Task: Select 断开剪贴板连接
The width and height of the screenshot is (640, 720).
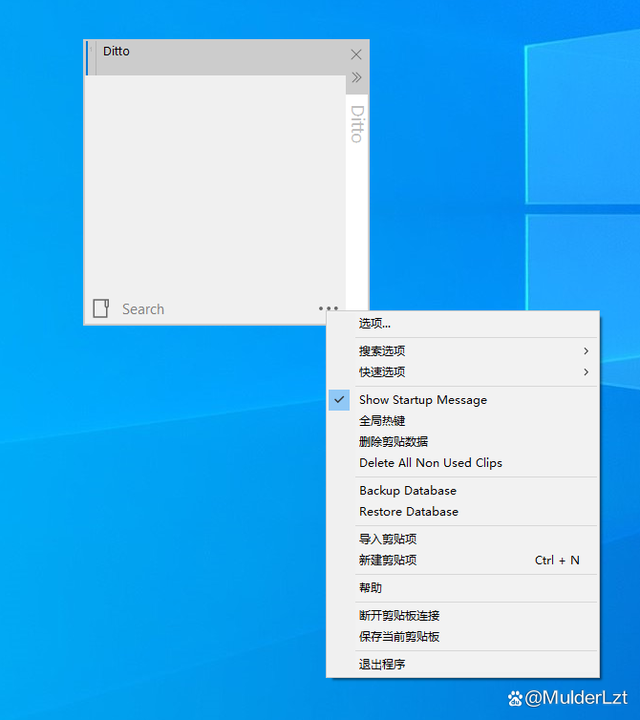Action: (x=462, y=616)
